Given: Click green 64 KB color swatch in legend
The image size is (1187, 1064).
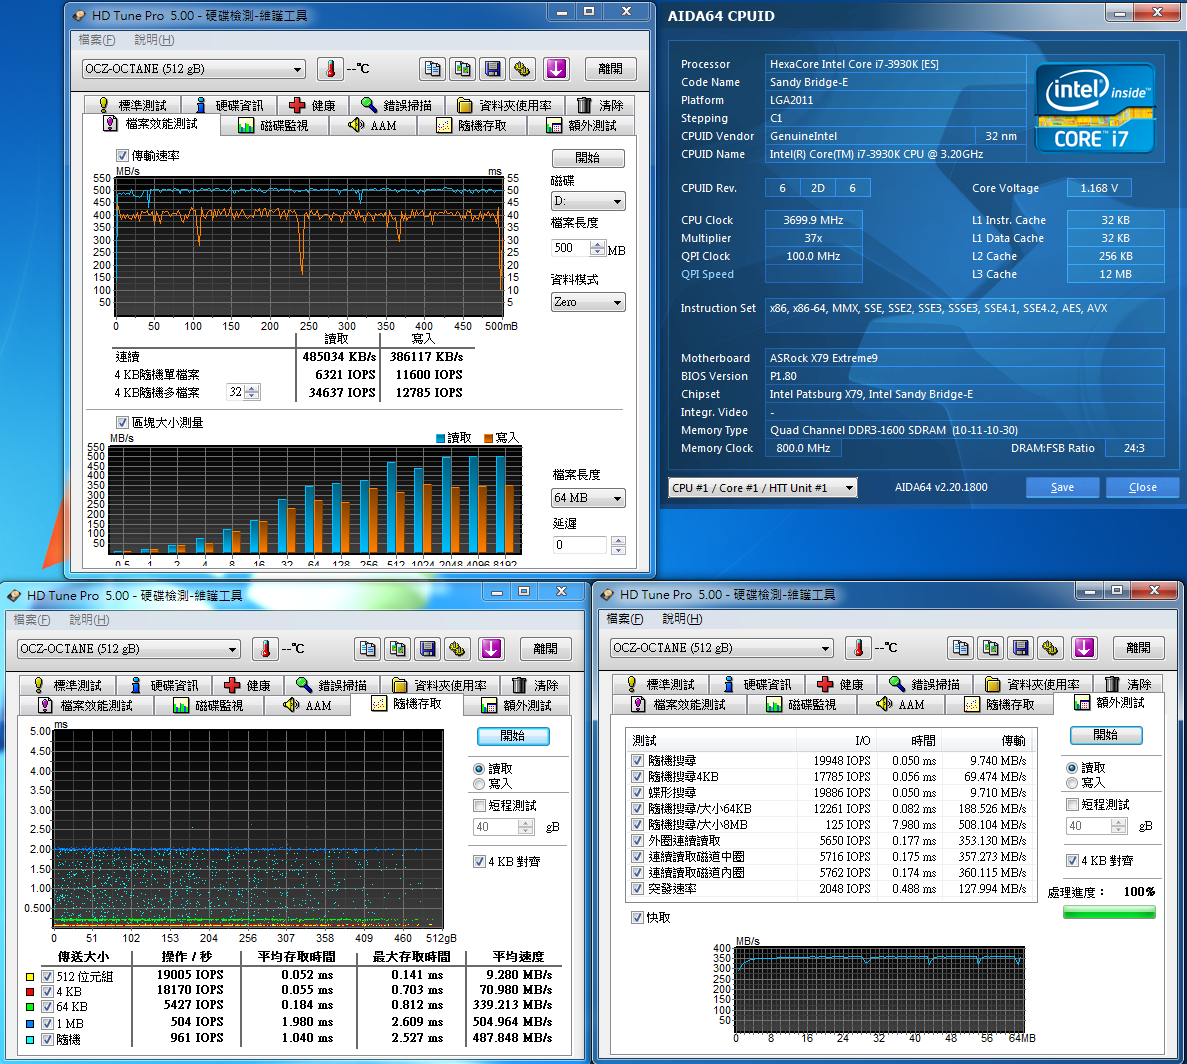Looking at the screenshot, I should coord(30,1007).
